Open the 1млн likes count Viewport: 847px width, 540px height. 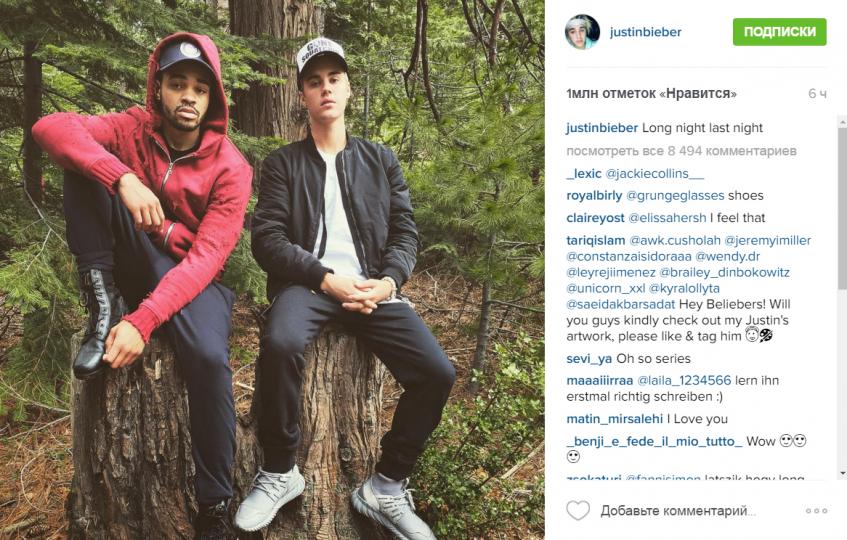pos(651,93)
